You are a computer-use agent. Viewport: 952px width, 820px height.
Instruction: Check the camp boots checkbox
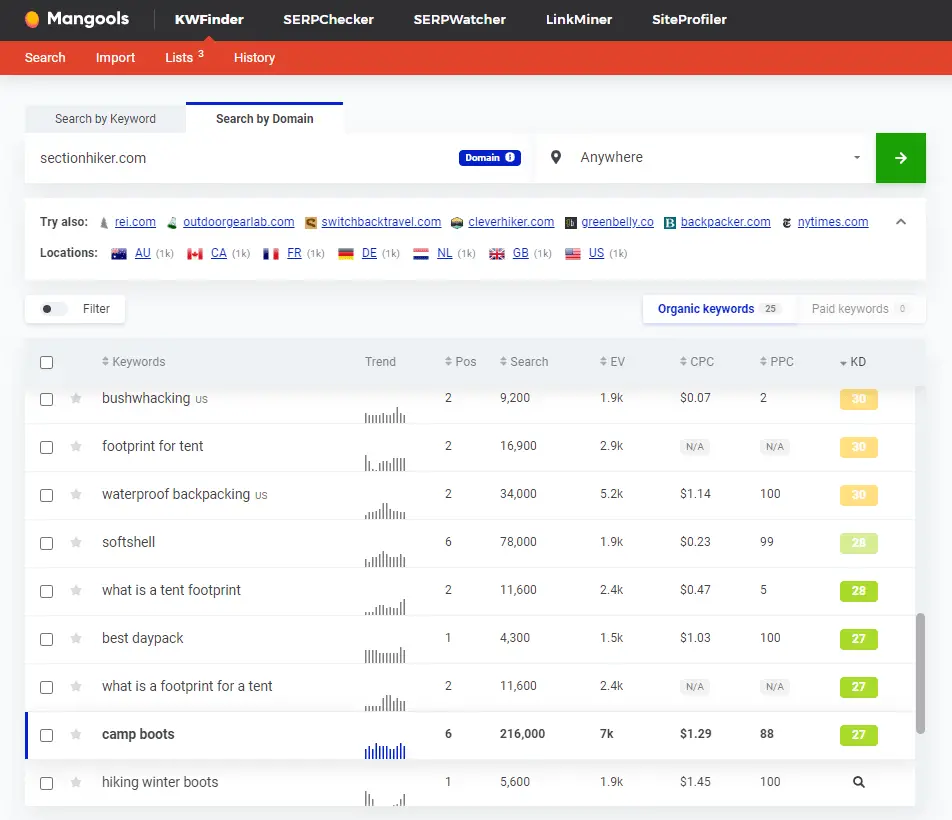pos(46,735)
